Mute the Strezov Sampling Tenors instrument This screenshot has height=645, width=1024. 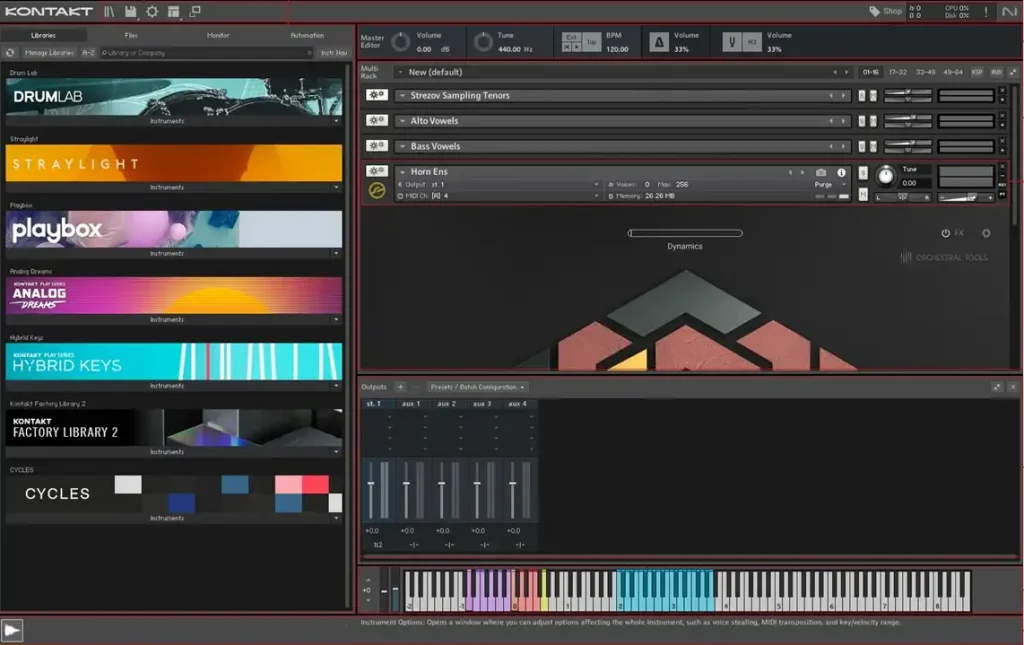coord(873,96)
